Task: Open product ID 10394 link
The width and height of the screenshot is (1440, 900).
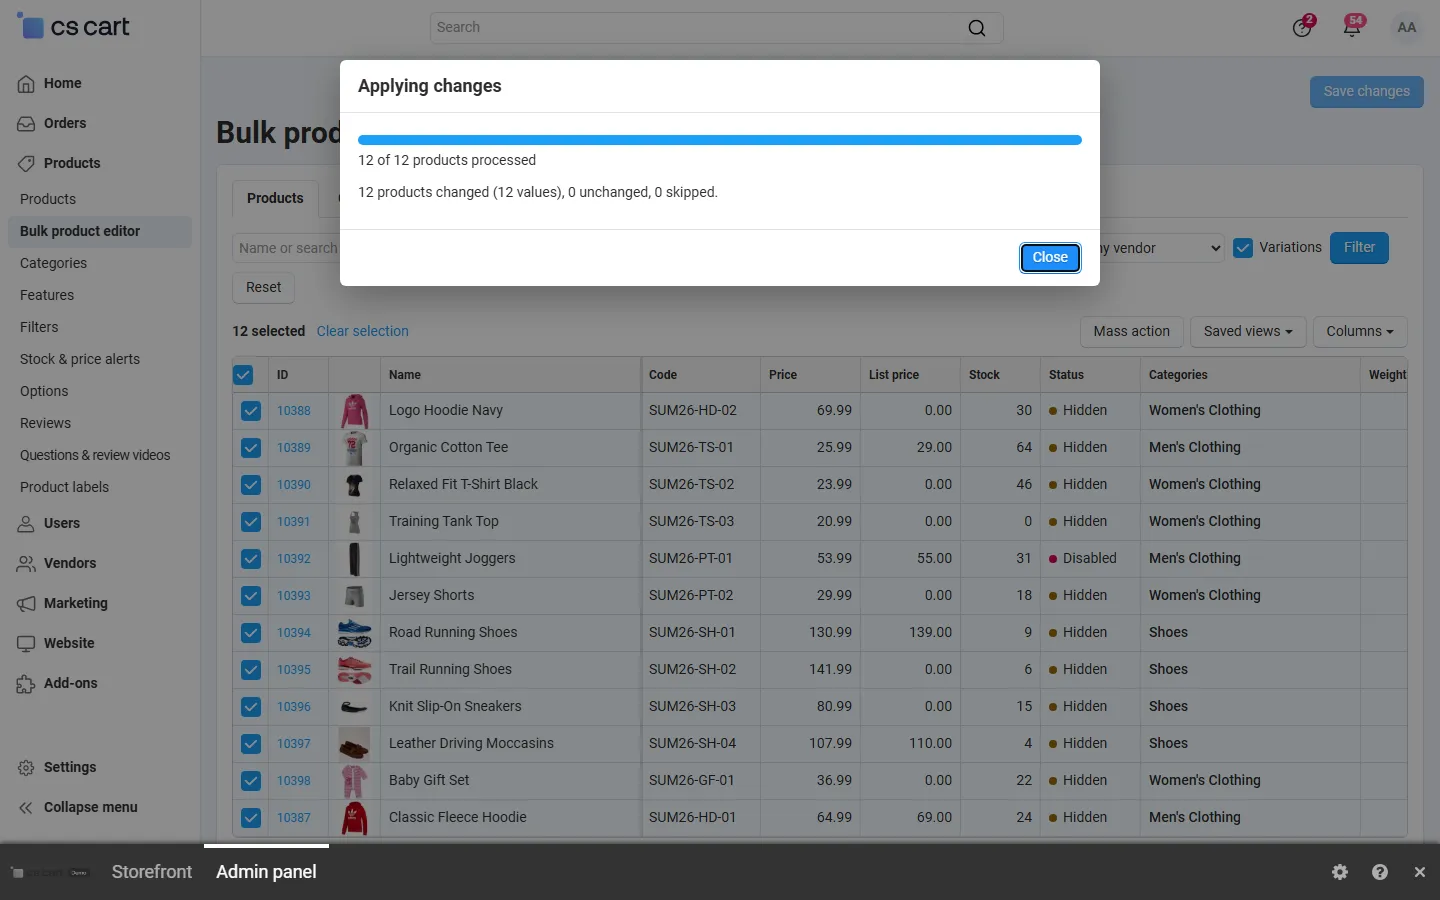Action: pyautogui.click(x=294, y=633)
